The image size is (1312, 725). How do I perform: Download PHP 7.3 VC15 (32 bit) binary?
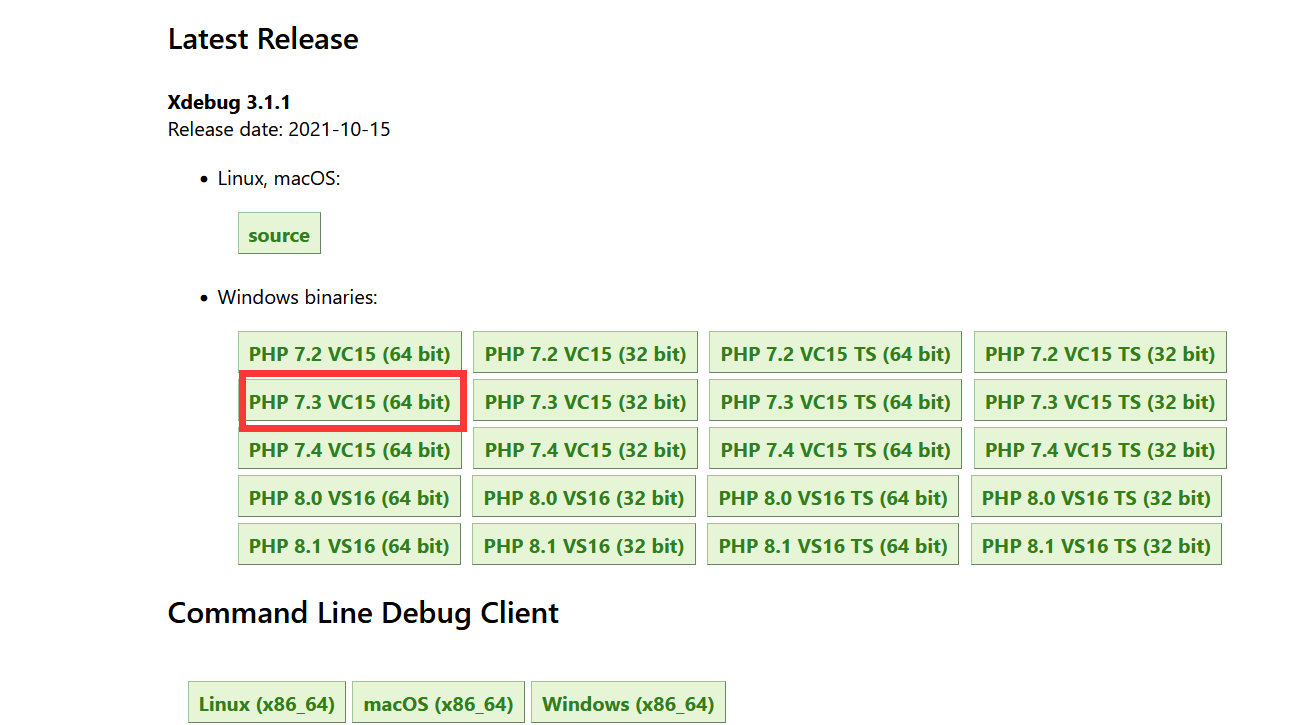pyautogui.click(x=585, y=401)
